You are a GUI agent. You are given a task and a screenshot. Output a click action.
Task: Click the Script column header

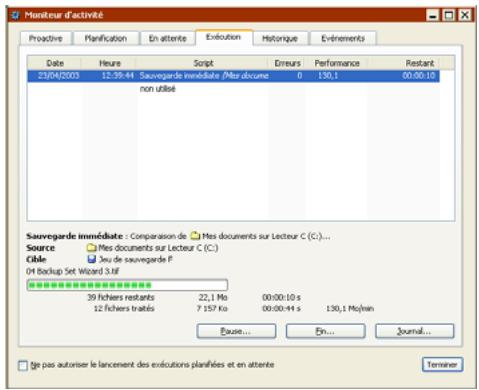[203, 63]
